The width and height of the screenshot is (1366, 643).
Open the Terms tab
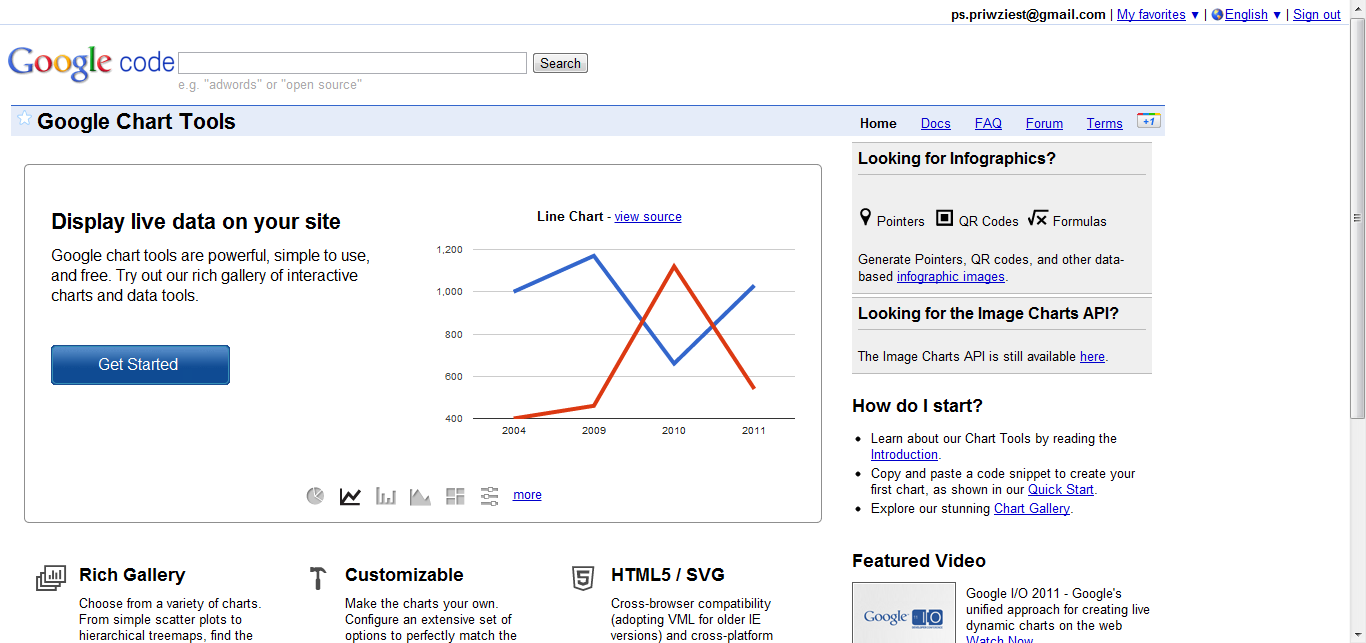click(x=1104, y=123)
